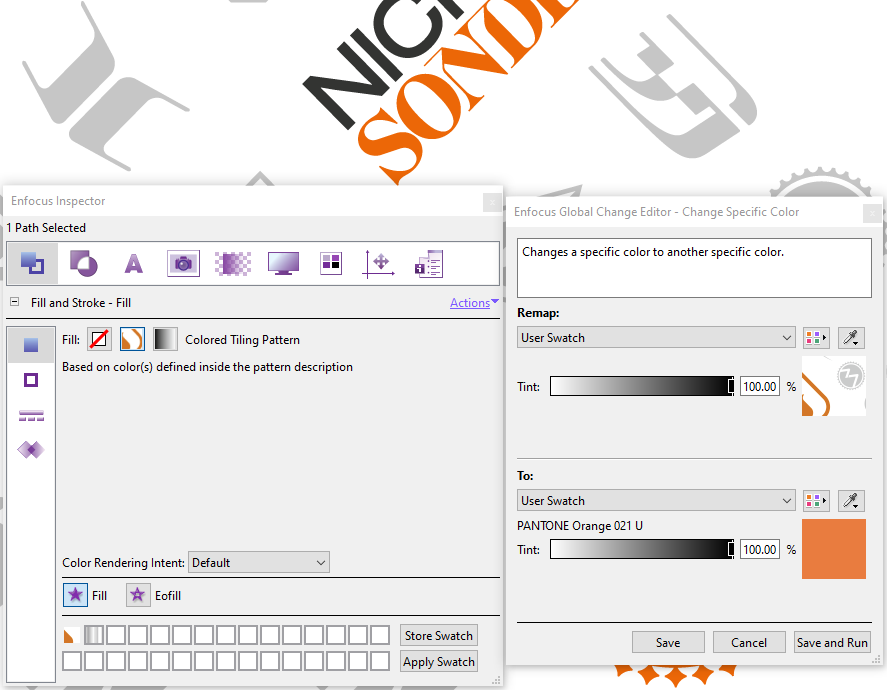887x690 pixels.
Task: Select the overprint diamond icon
Action: (31, 450)
